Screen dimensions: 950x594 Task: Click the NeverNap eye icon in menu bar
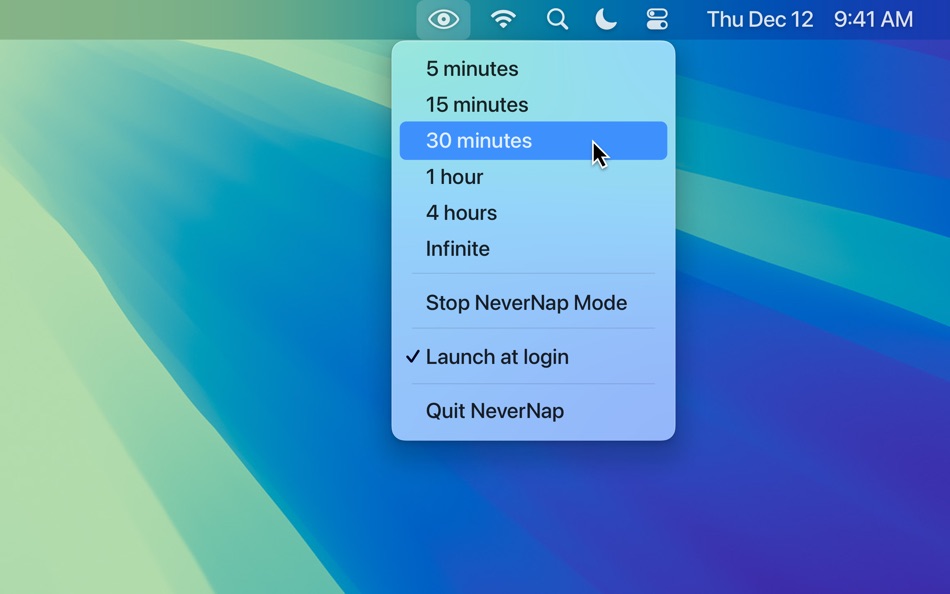click(x=443, y=19)
